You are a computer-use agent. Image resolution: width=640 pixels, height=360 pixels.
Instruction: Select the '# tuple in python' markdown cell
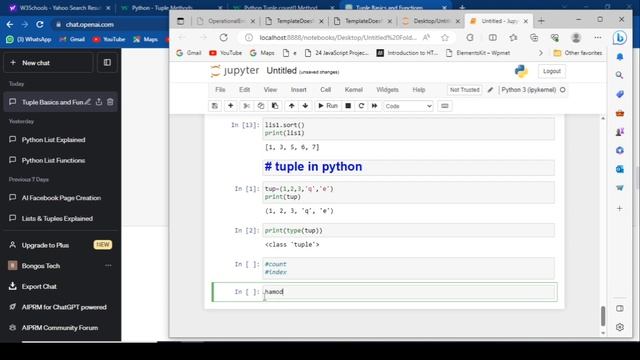pos(409,167)
